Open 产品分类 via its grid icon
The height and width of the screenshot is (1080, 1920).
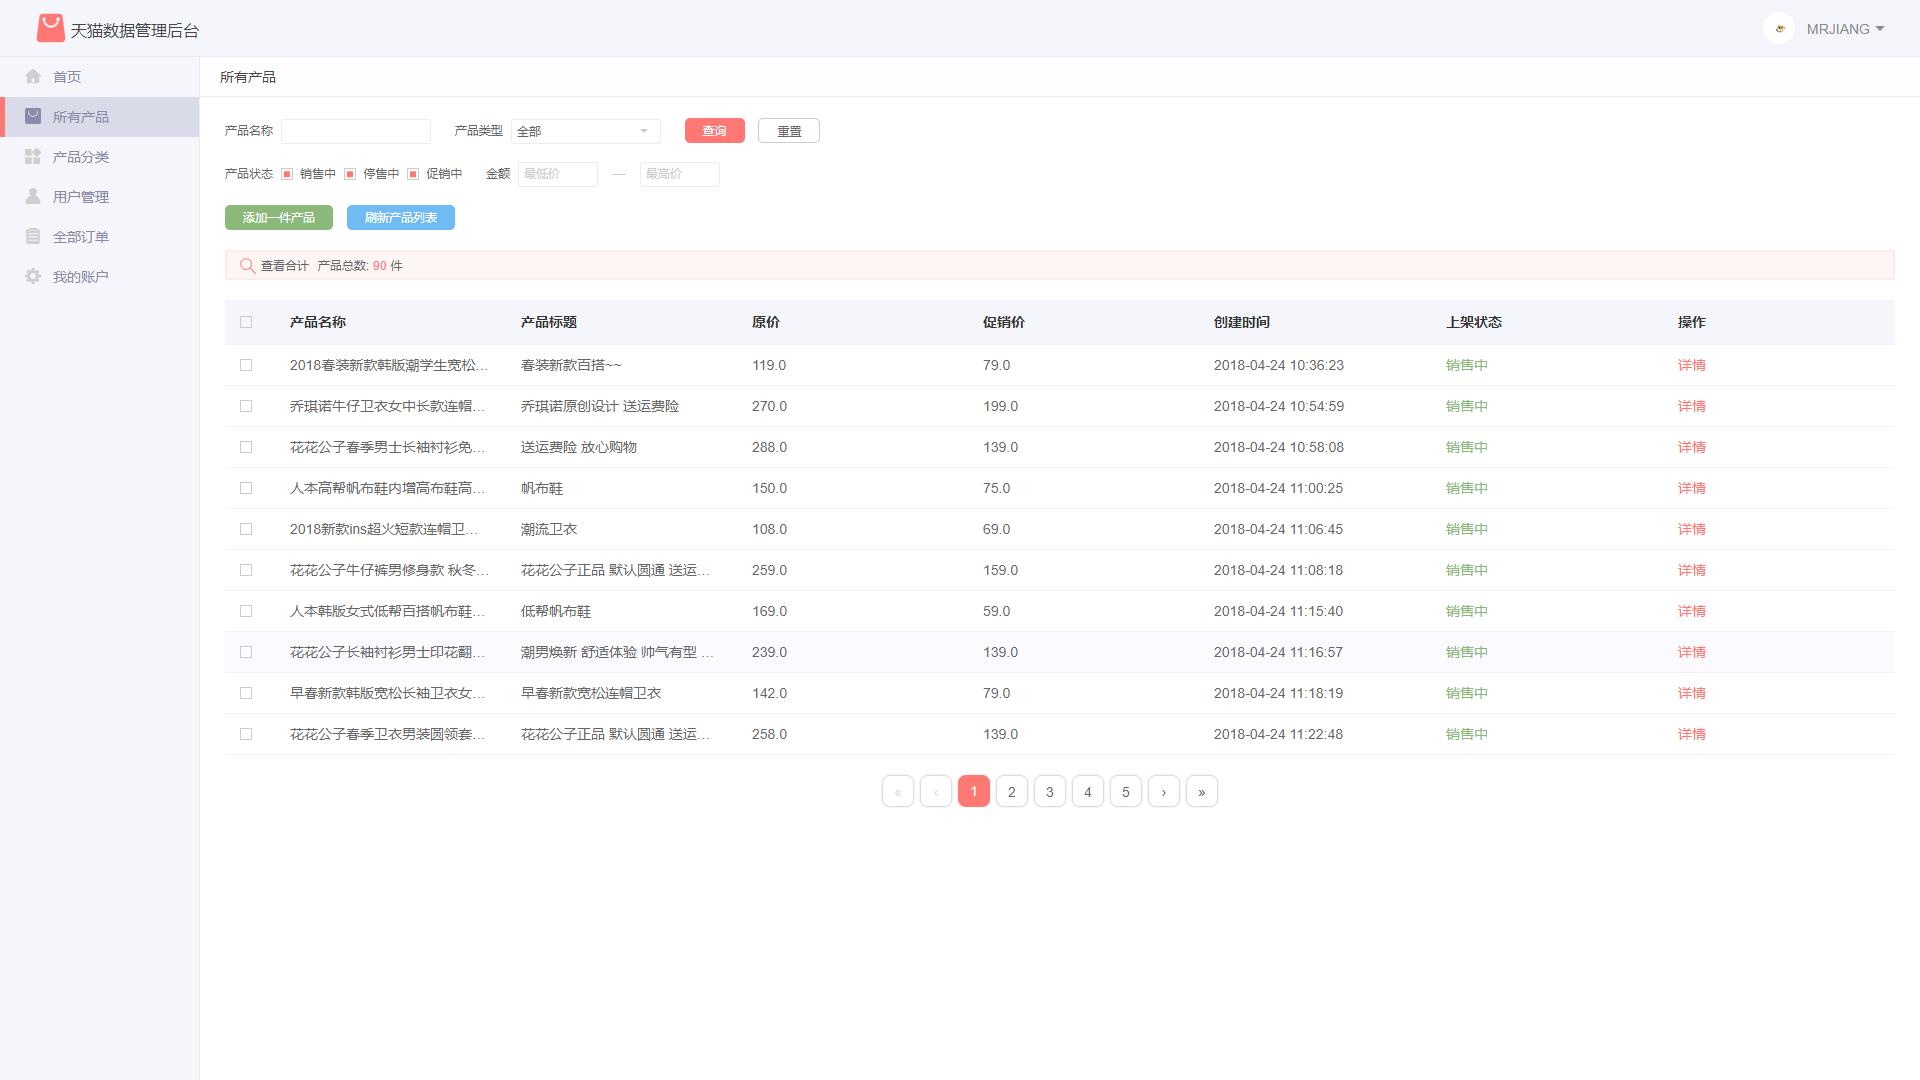[33, 156]
